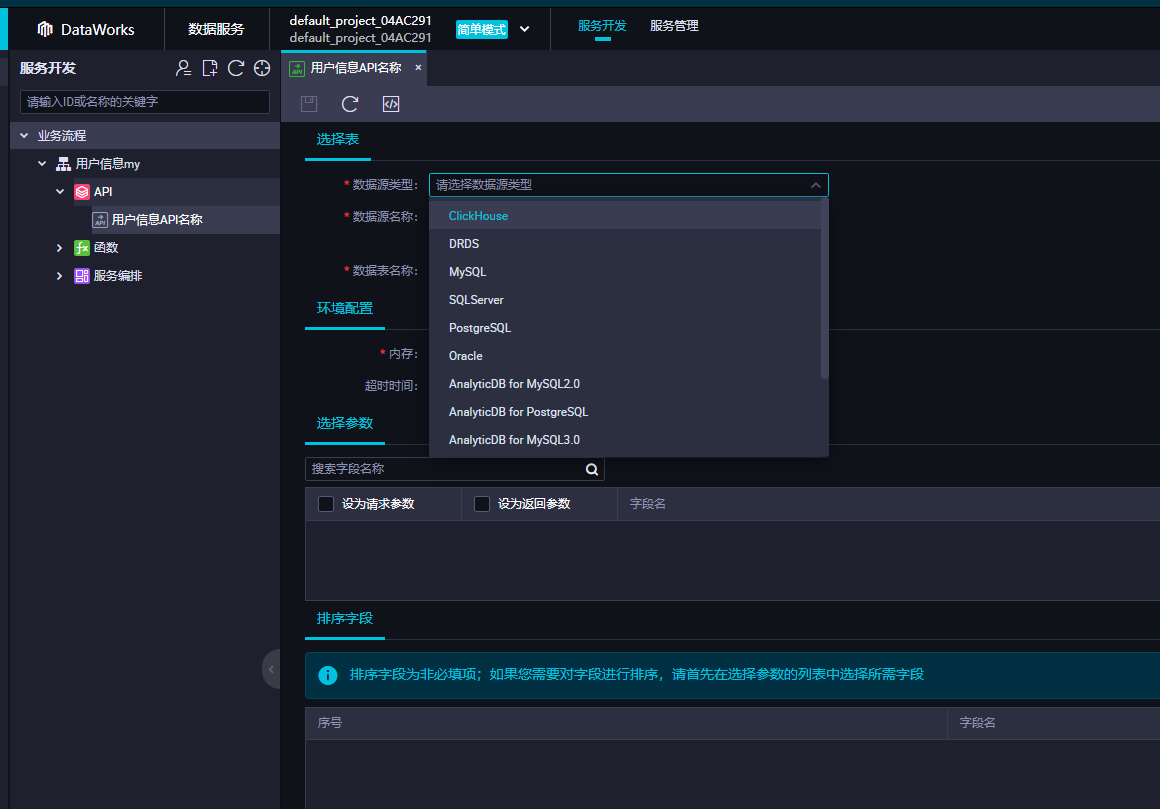Select AnalyticDB for PostgreSQL option
1160x809 pixels.
(625, 413)
